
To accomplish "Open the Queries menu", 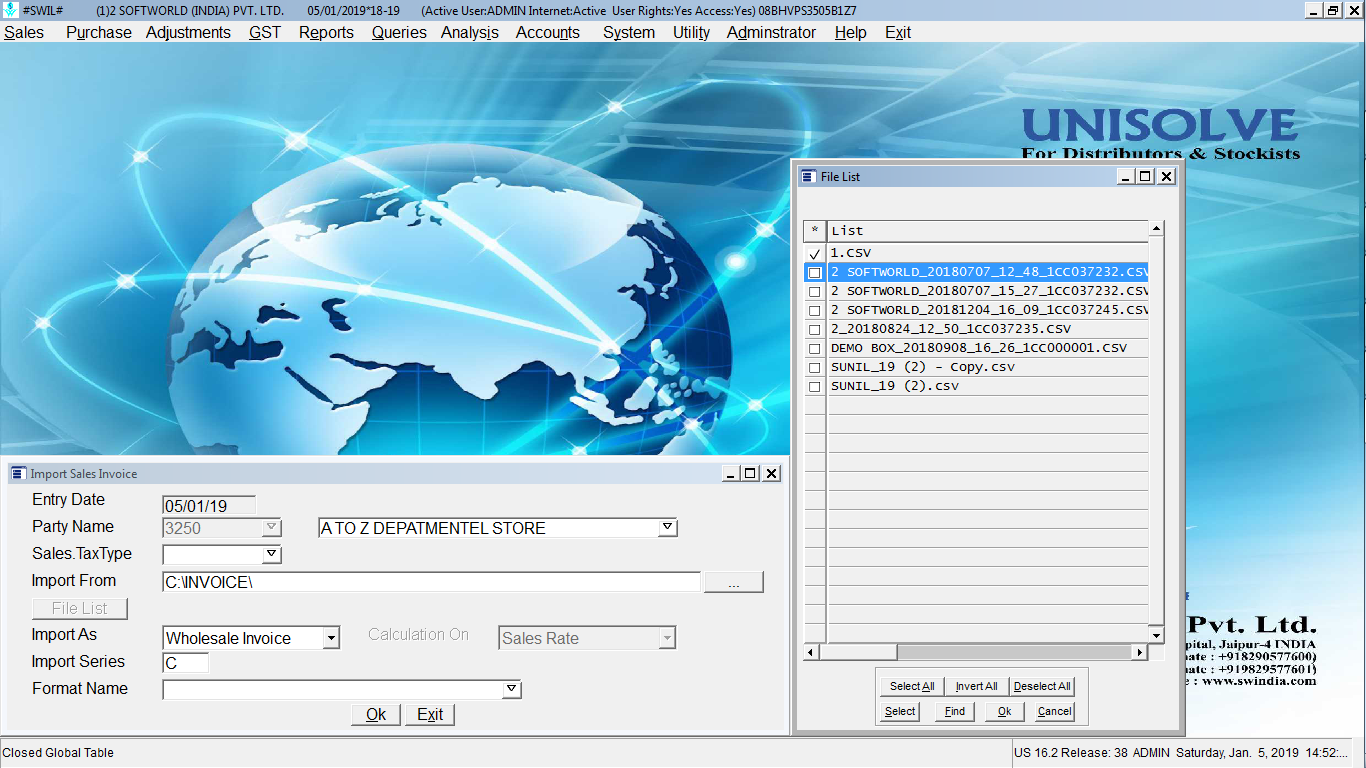I will point(399,32).
